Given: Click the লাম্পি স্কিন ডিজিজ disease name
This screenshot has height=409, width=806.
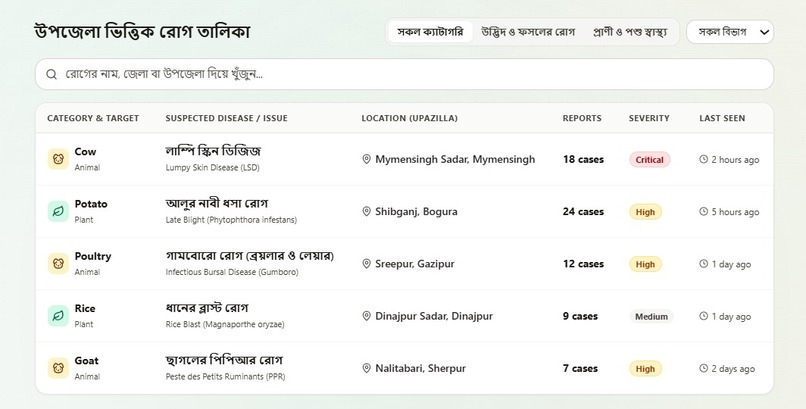Looking at the screenshot, I should (213, 151).
